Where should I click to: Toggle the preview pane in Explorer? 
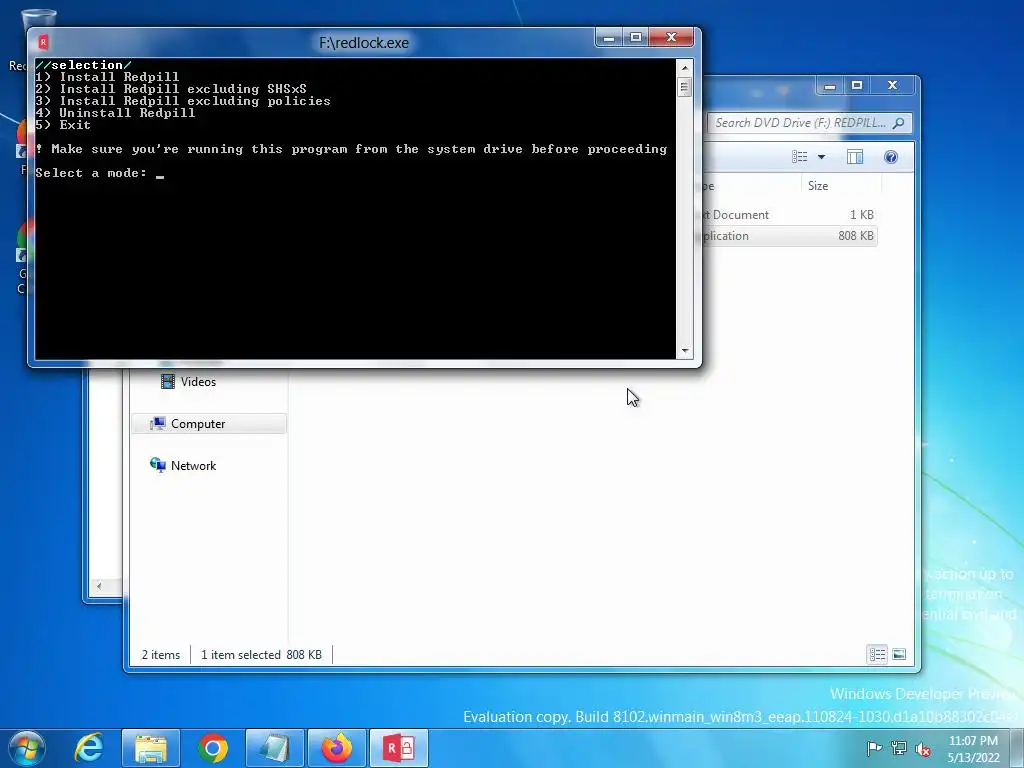855,157
